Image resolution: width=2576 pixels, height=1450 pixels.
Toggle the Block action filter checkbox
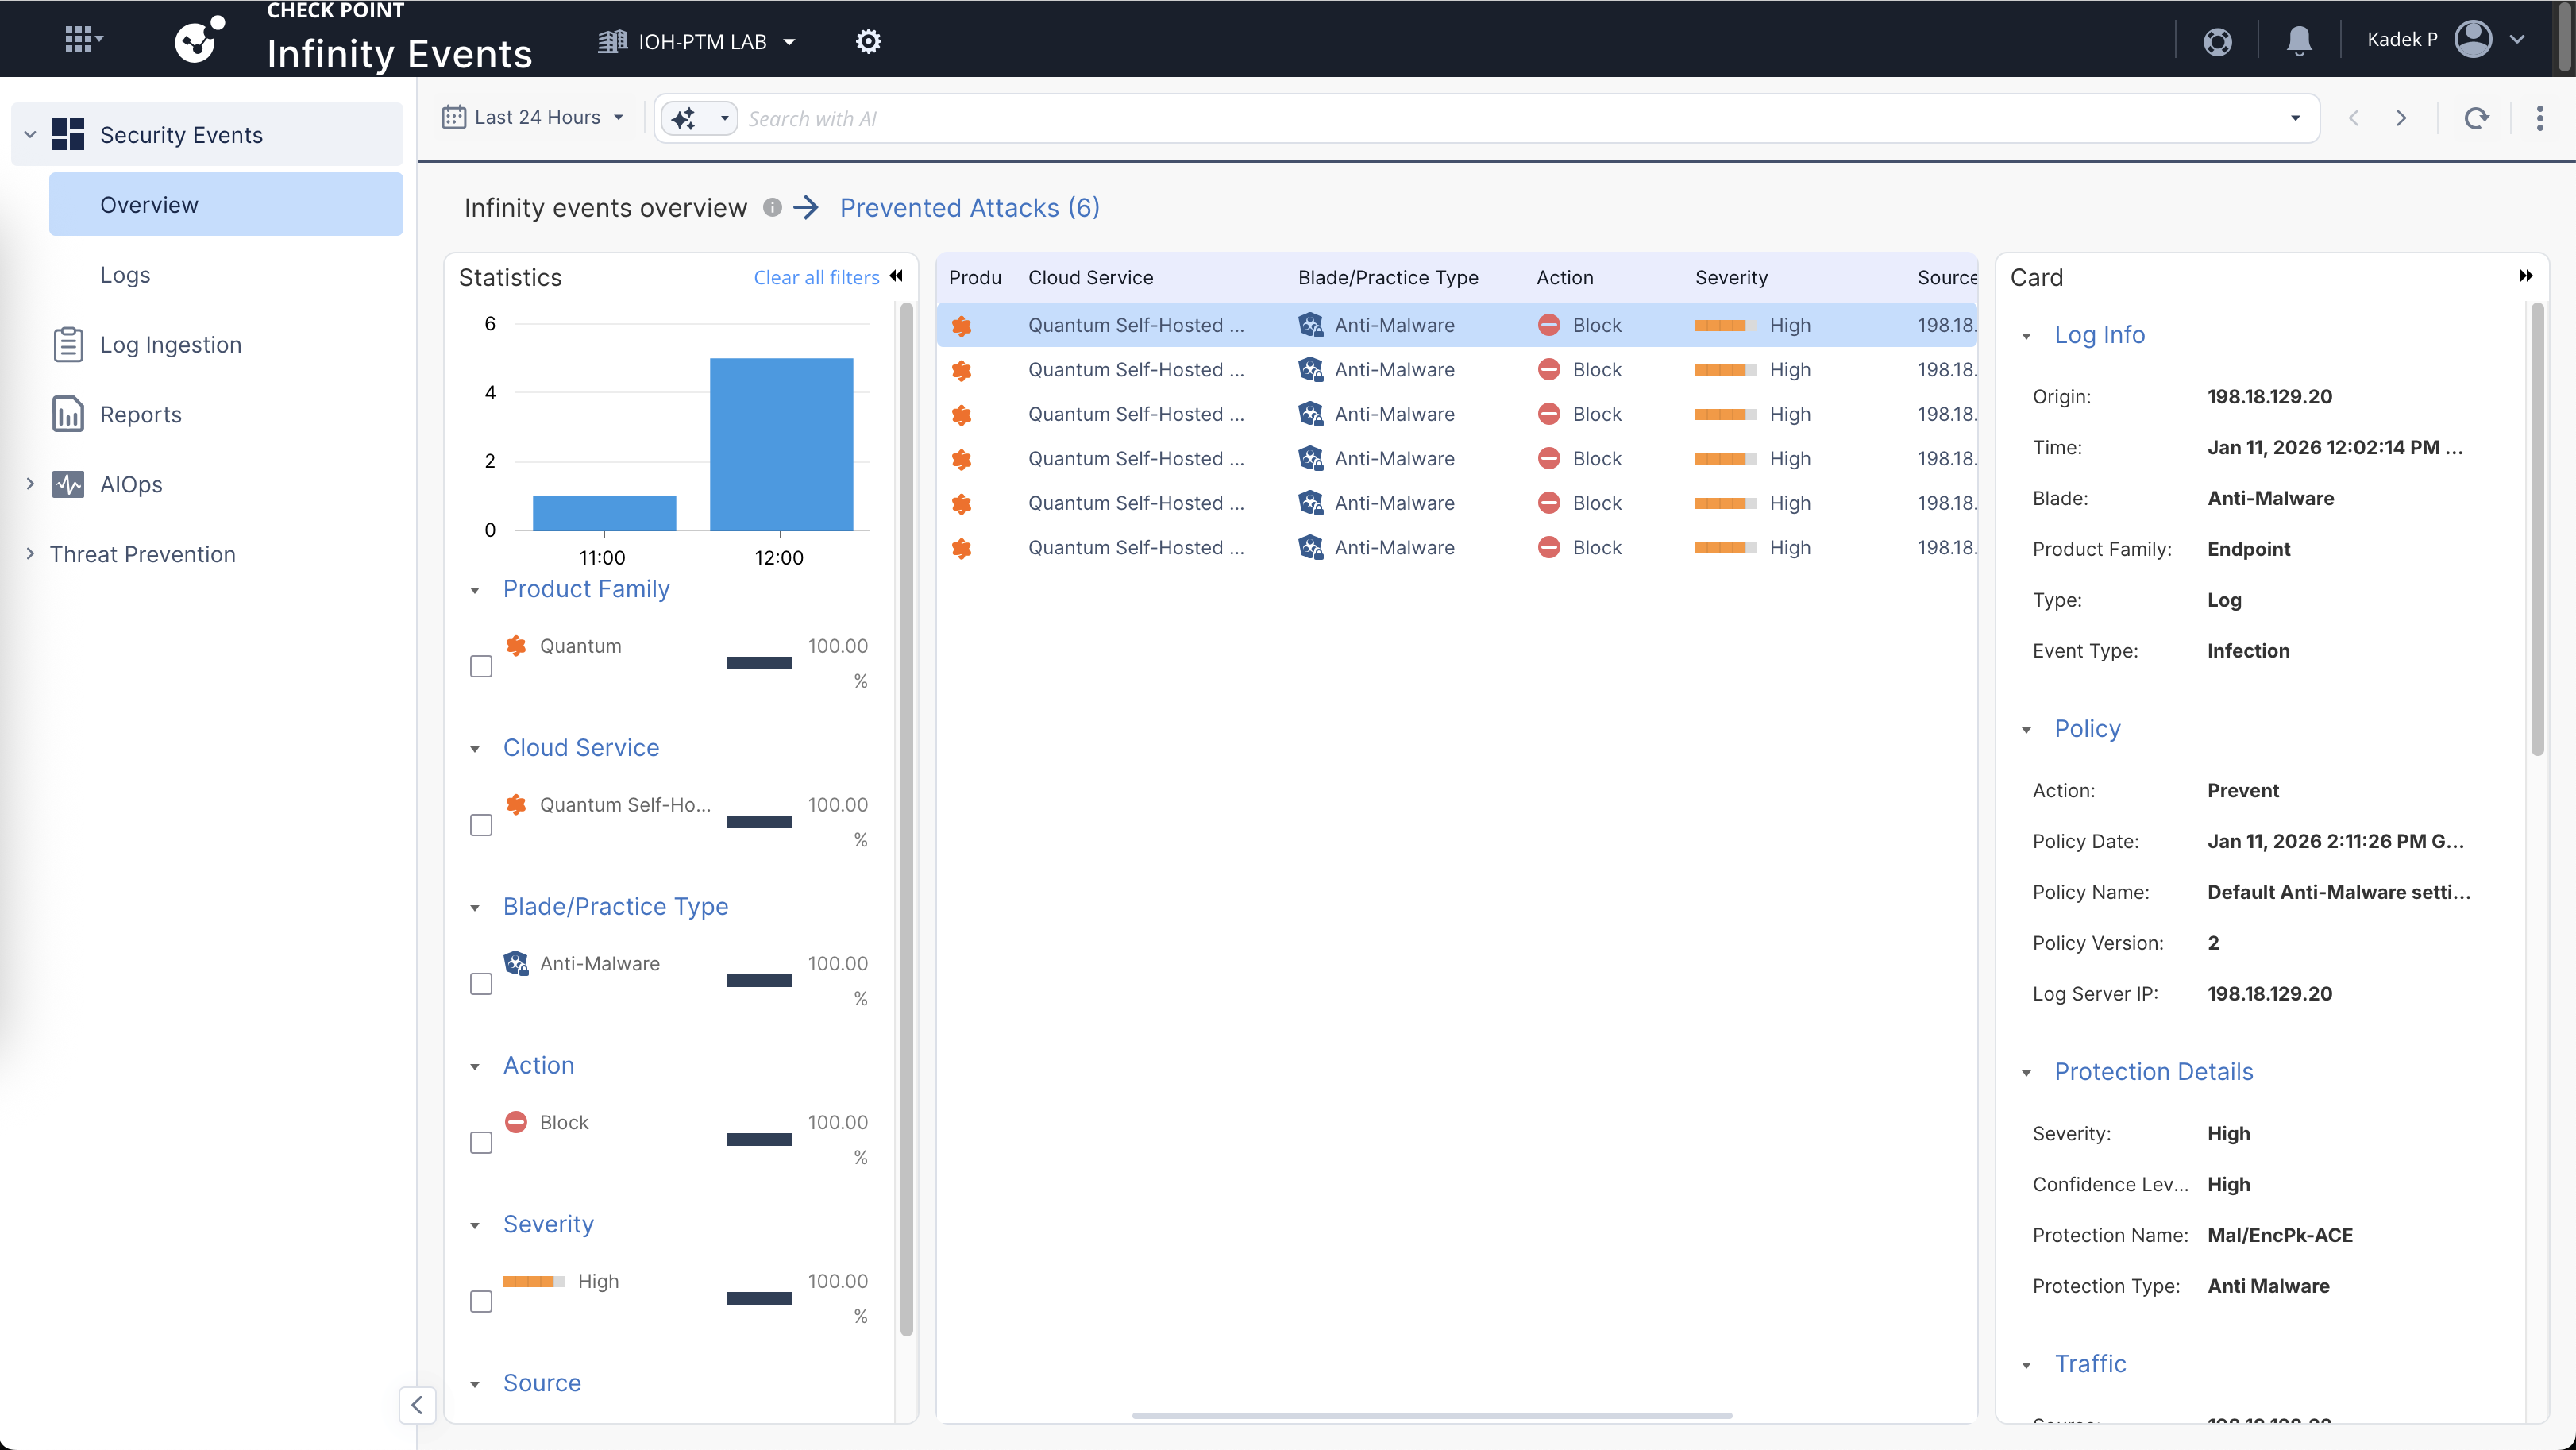click(x=481, y=1142)
